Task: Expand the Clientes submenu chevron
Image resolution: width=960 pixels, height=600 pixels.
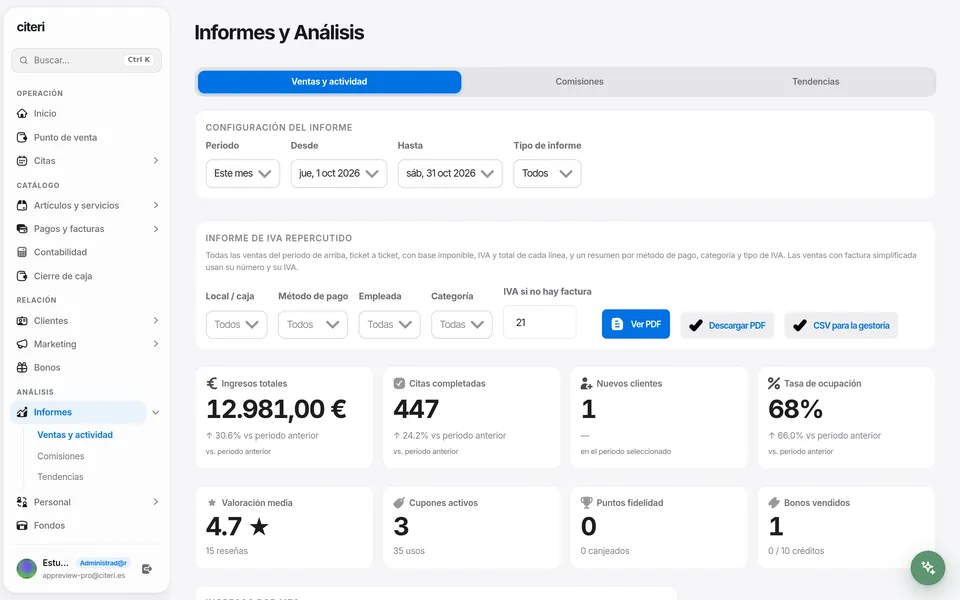Action: (156, 320)
